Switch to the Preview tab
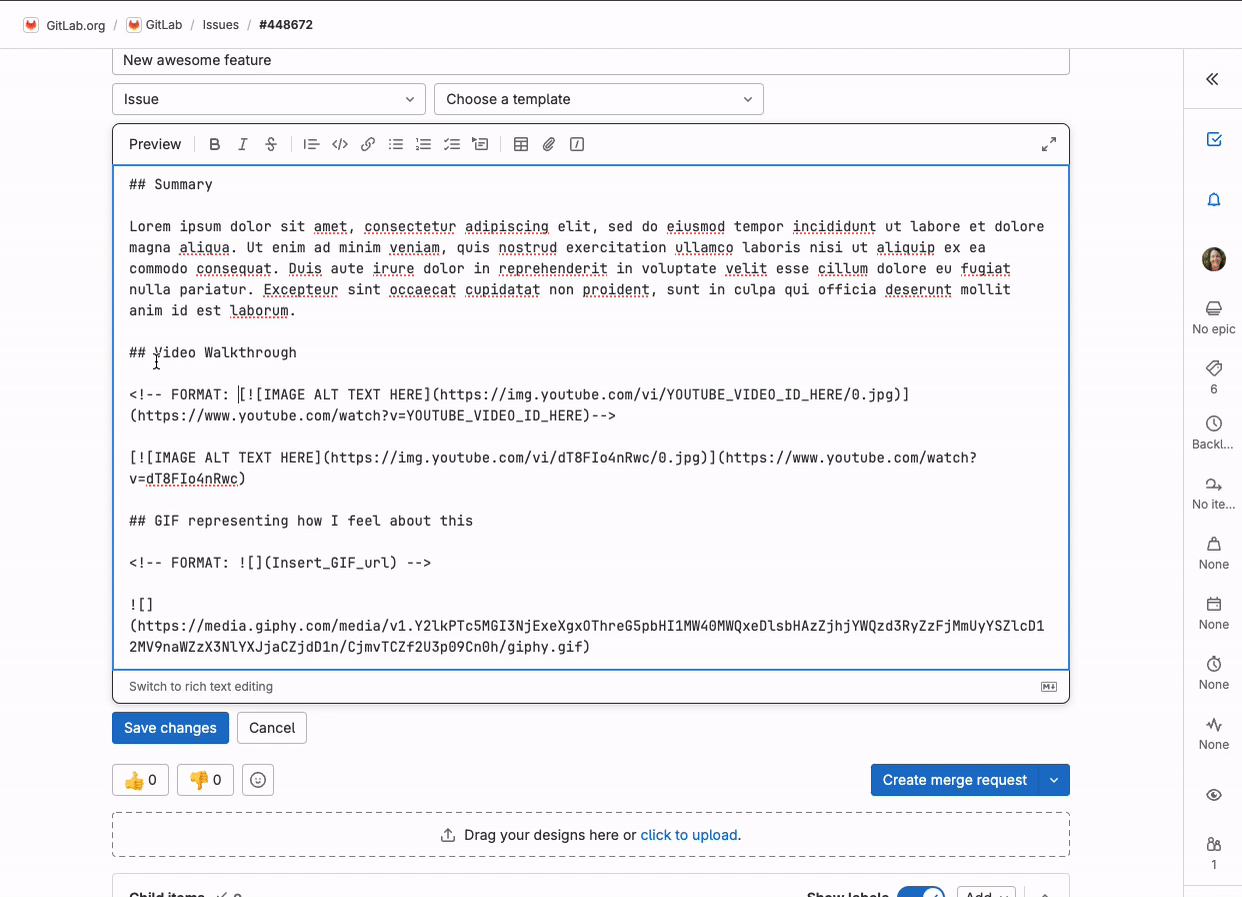Screen dimensions: 1242x897 [155, 144]
